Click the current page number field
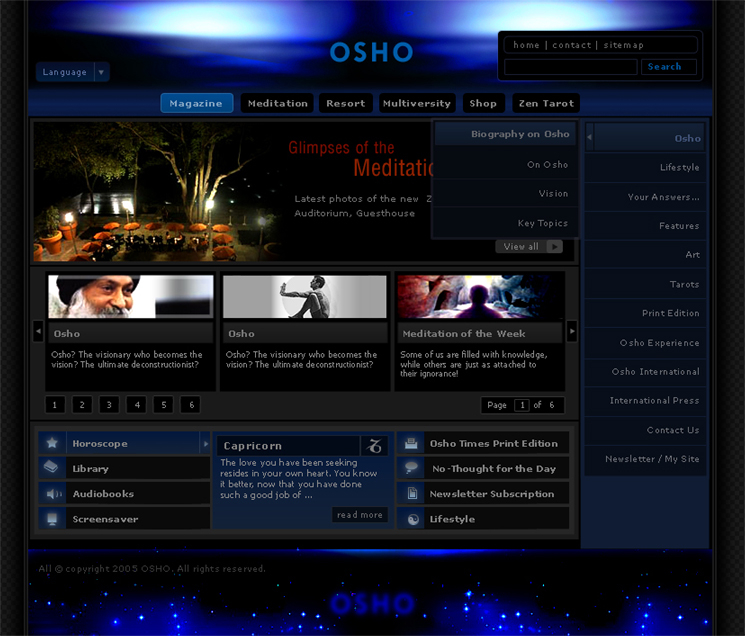The width and height of the screenshot is (745, 636). (x=522, y=405)
